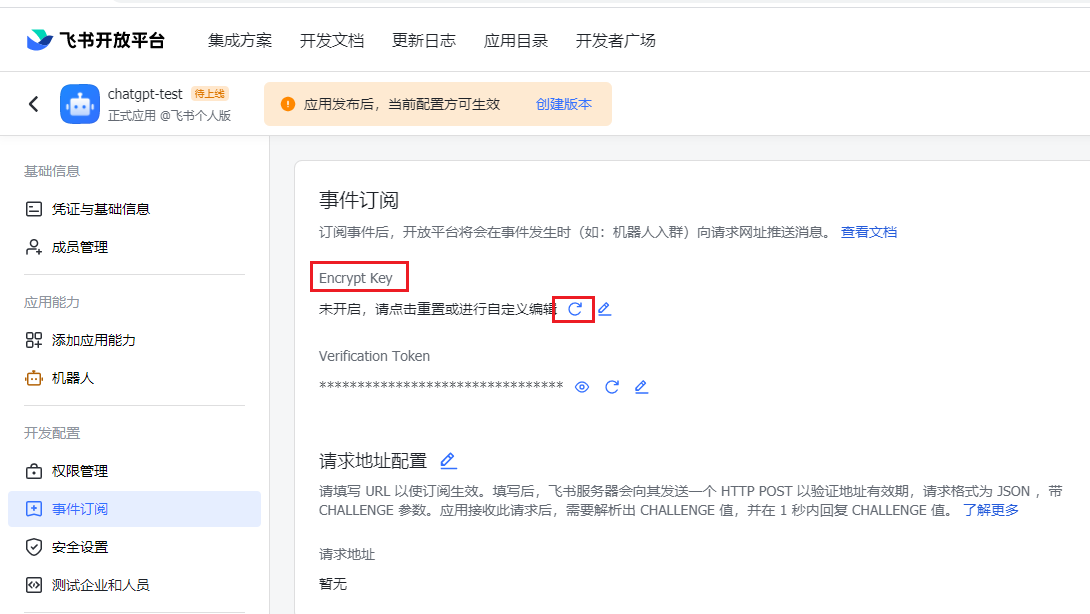This screenshot has height=614, width=1090.
Task: Click the chatgpt-test app name
Action: [x=145, y=94]
